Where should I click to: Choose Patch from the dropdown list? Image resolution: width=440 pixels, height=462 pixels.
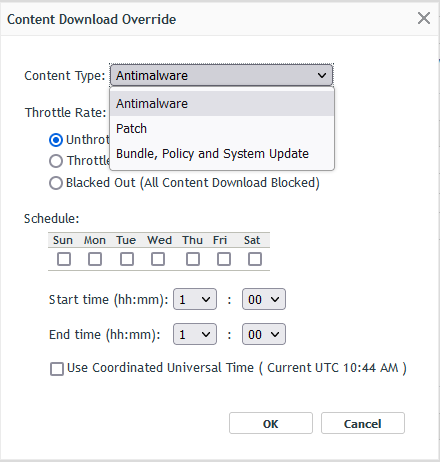point(222,128)
